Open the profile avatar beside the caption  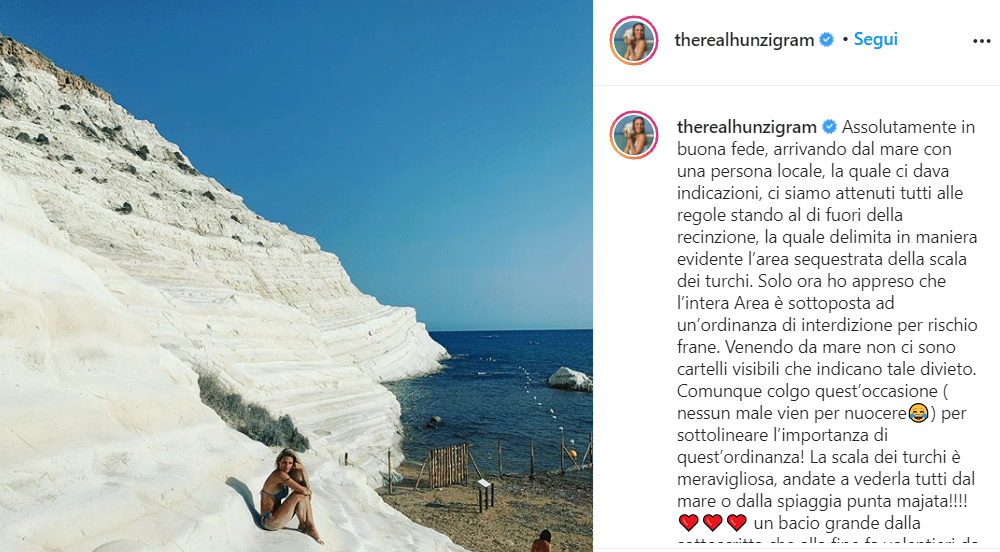(634, 134)
